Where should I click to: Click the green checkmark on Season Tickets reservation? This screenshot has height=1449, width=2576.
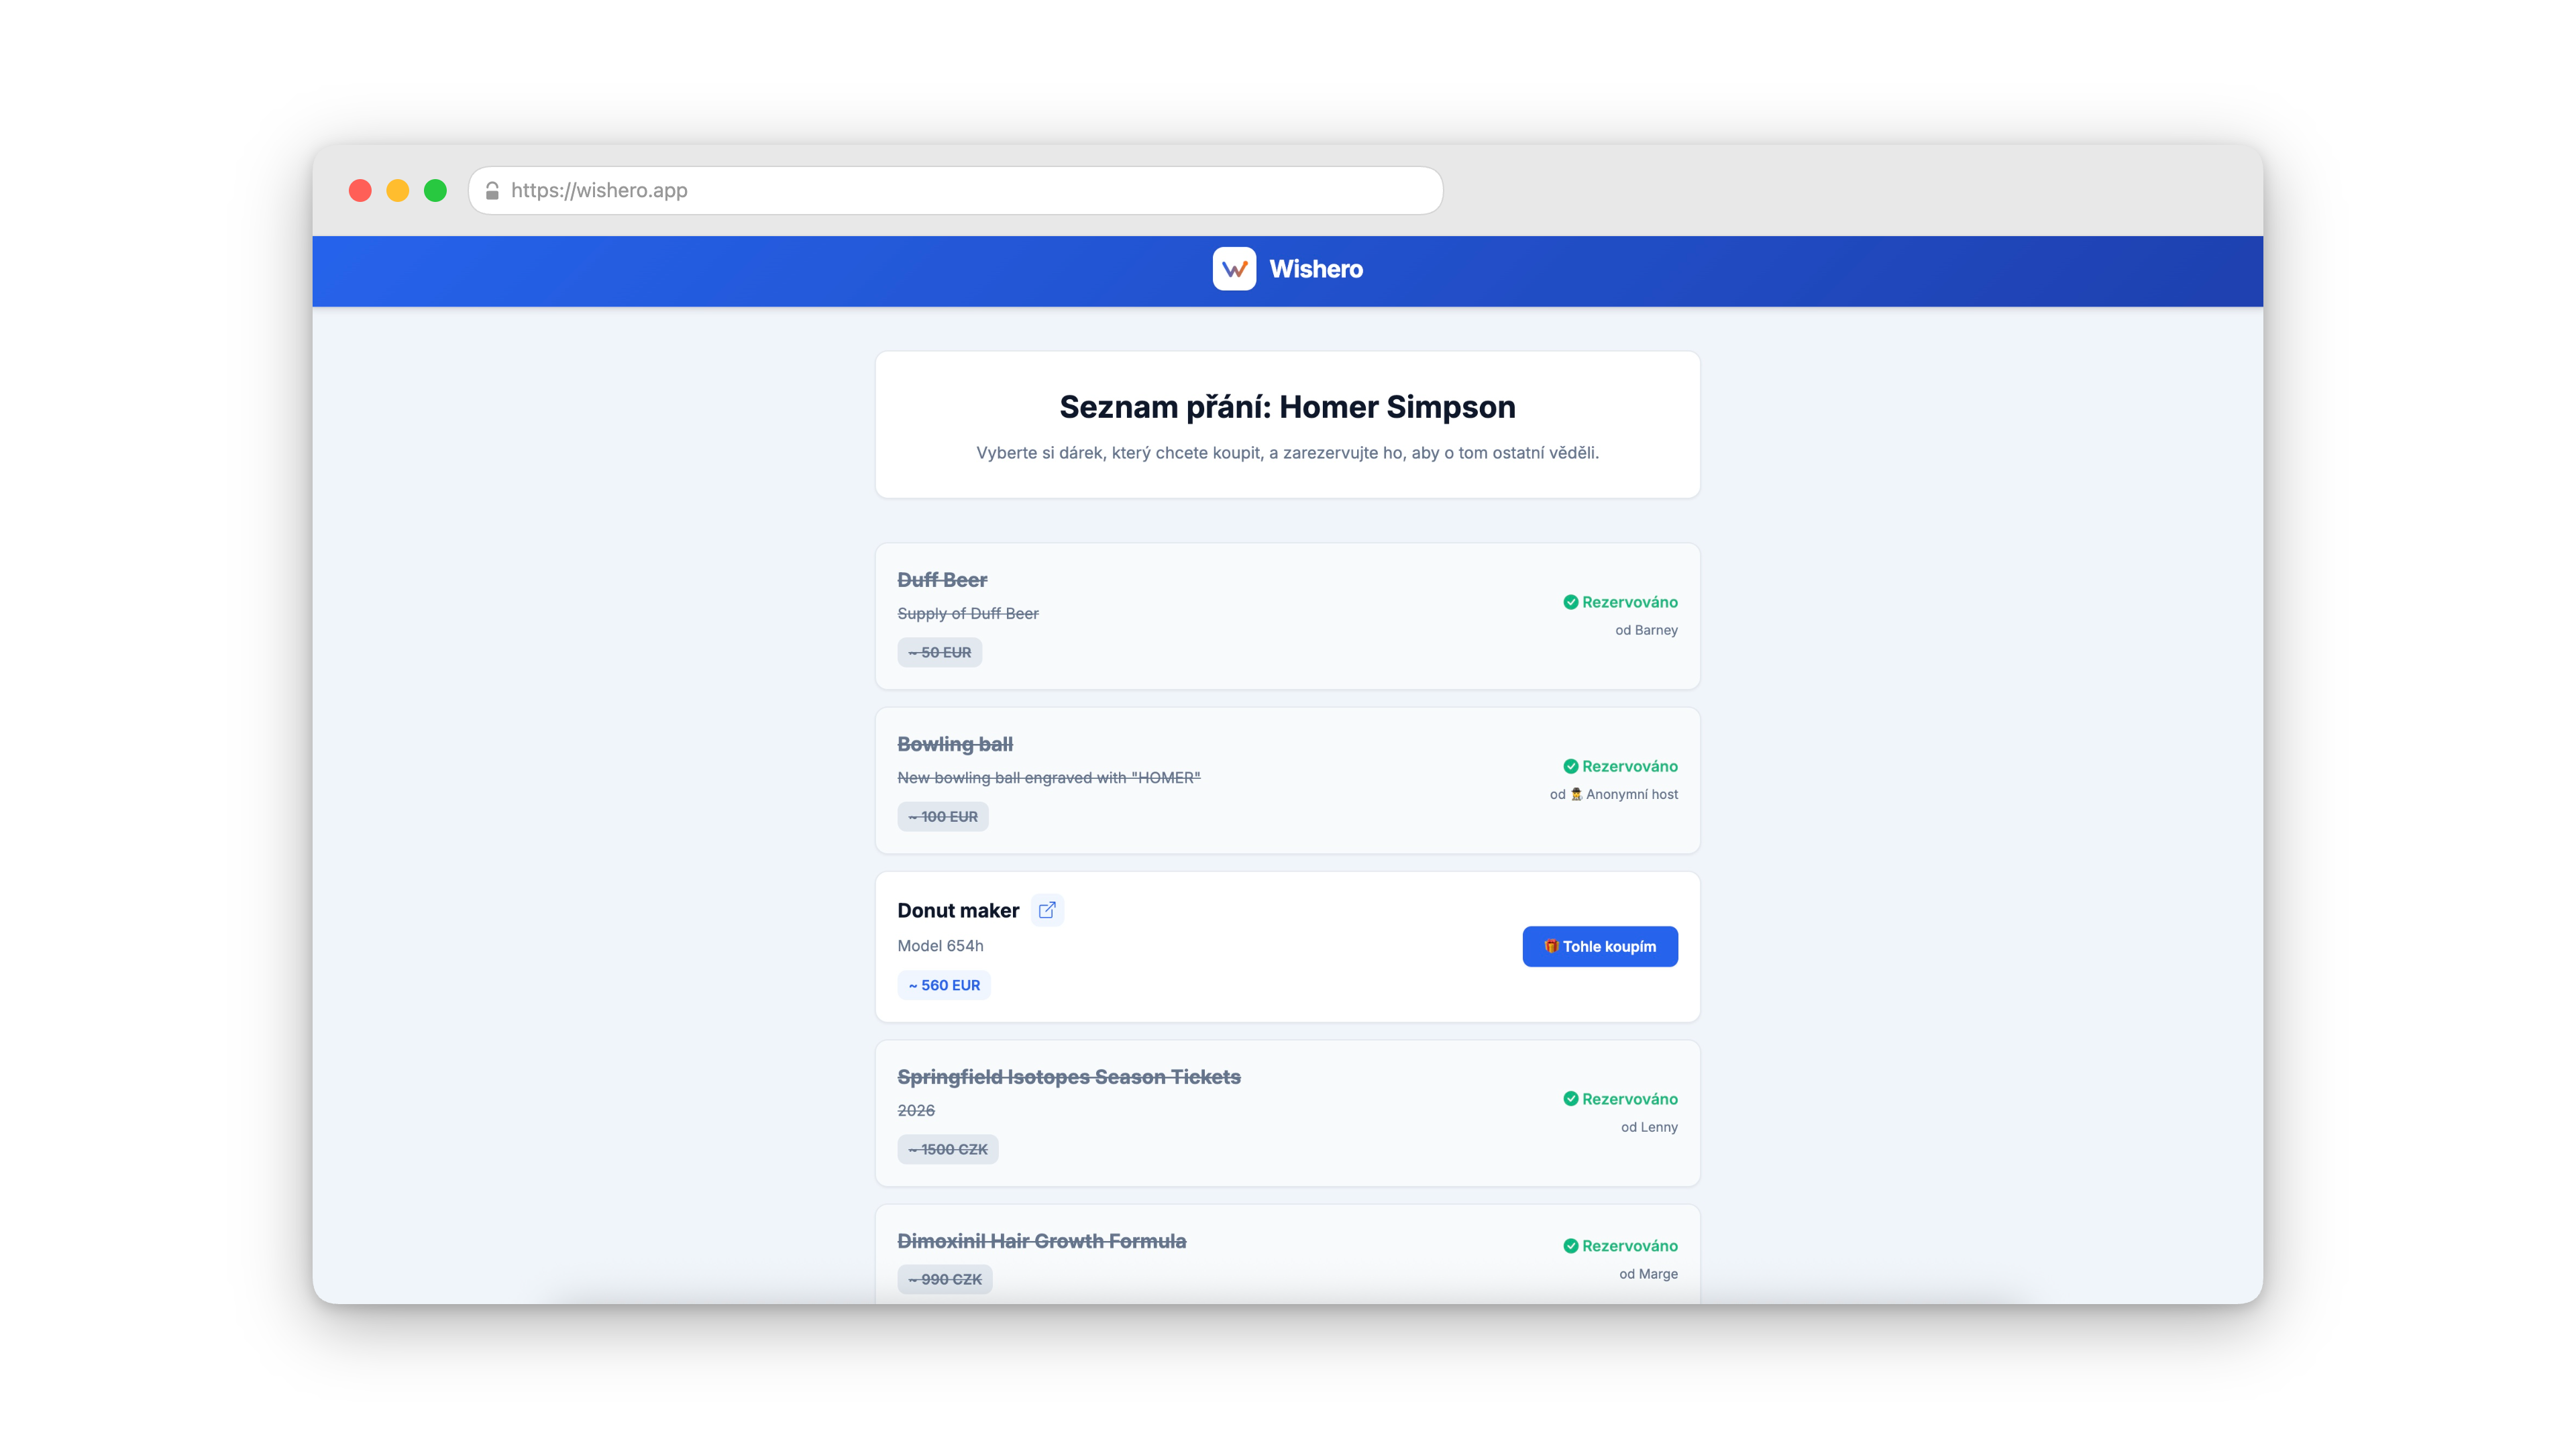tap(1570, 1099)
